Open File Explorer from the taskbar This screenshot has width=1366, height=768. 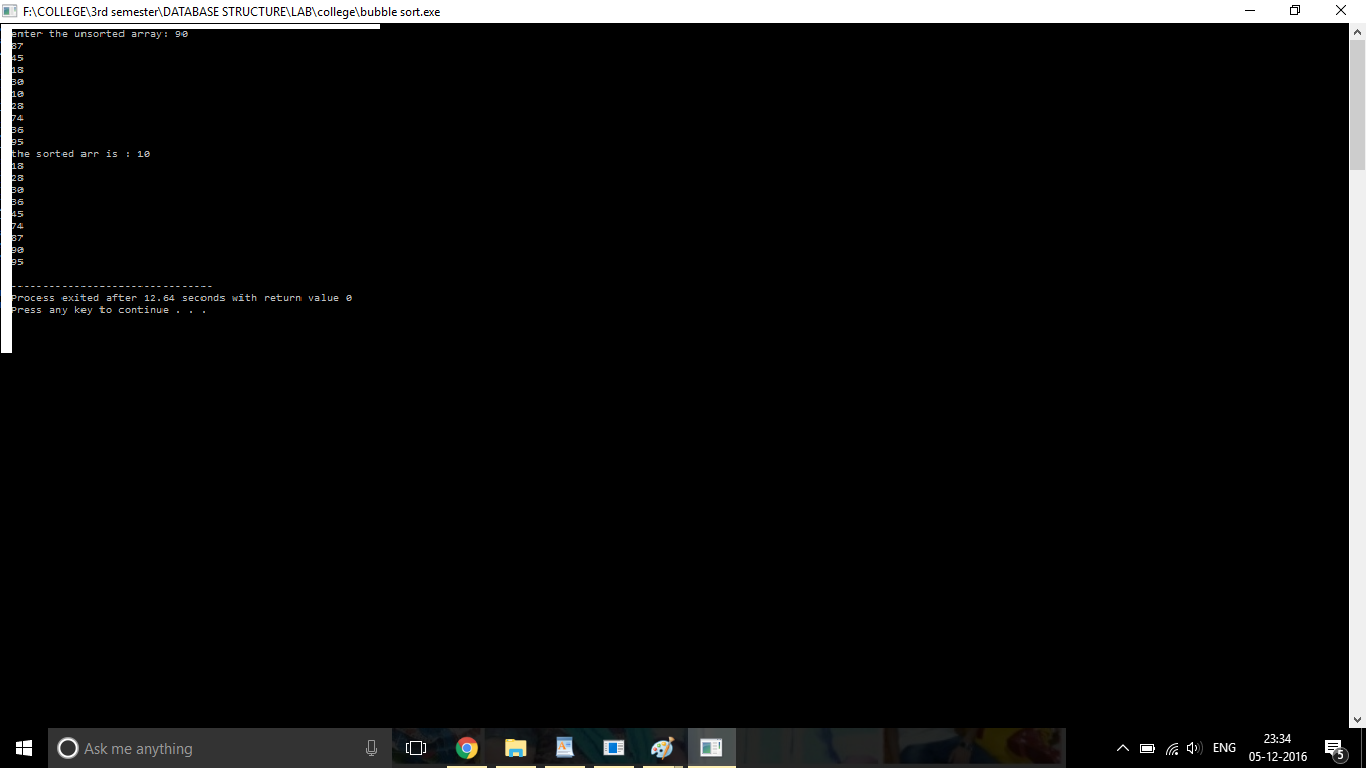(515, 748)
